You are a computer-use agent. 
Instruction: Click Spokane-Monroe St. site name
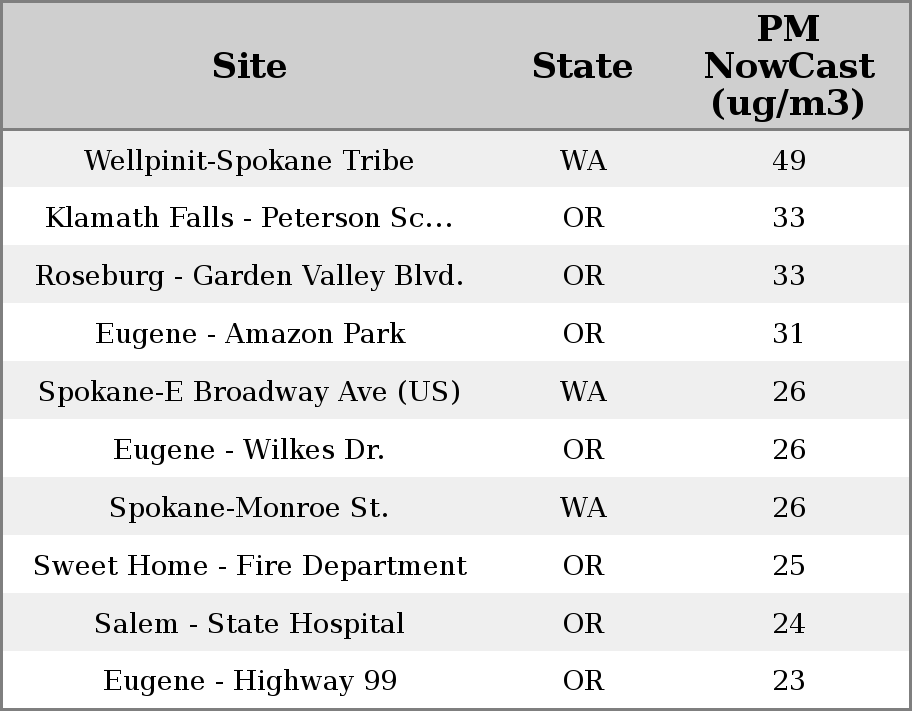point(249,508)
